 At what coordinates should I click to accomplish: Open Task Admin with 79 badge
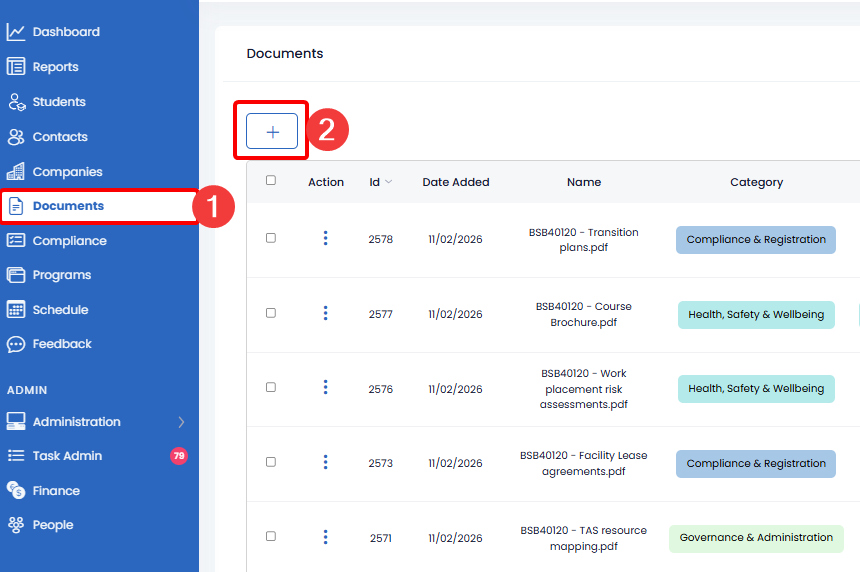click(67, 456)
